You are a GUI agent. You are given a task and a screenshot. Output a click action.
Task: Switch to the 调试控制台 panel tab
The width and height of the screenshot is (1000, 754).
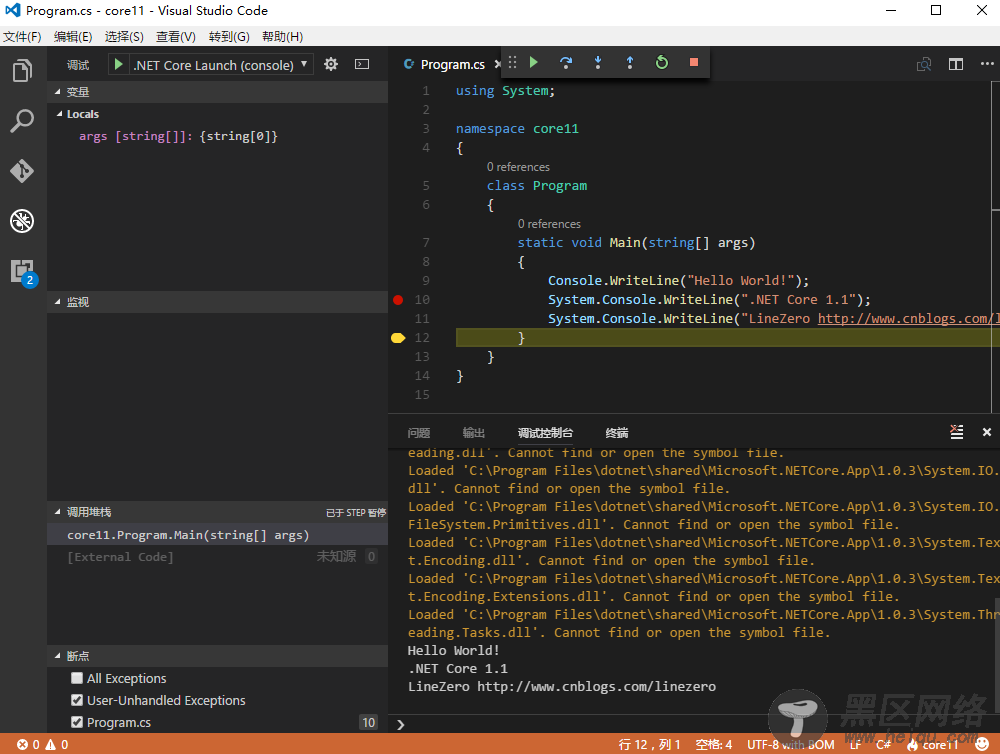pyautogui.click(x=545, y=433)
